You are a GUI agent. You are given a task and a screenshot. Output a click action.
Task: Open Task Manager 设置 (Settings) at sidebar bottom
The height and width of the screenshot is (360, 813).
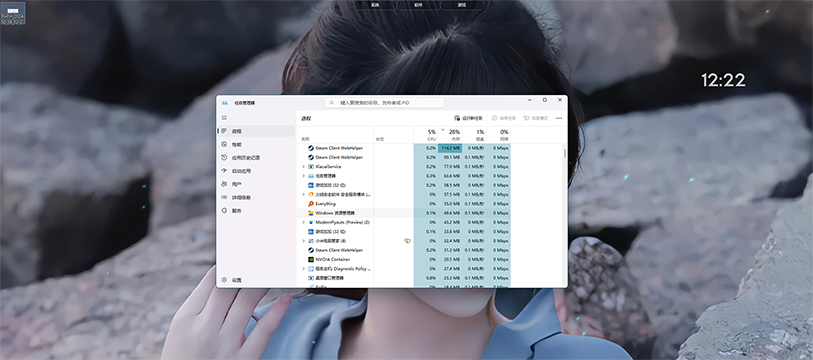pyautogui.click(x=256, y=280)
